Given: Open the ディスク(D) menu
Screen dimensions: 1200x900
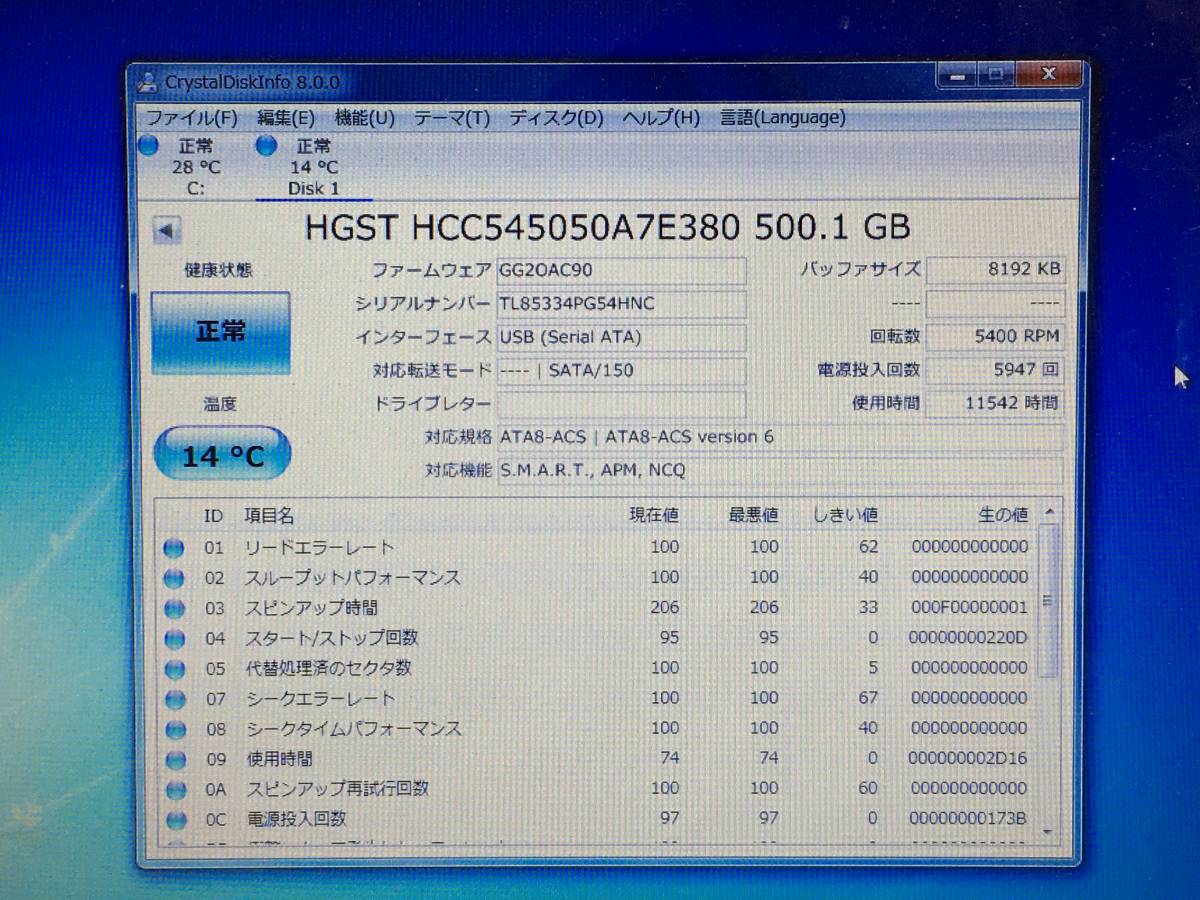Looking at the screenshot, I should [556, 117].
